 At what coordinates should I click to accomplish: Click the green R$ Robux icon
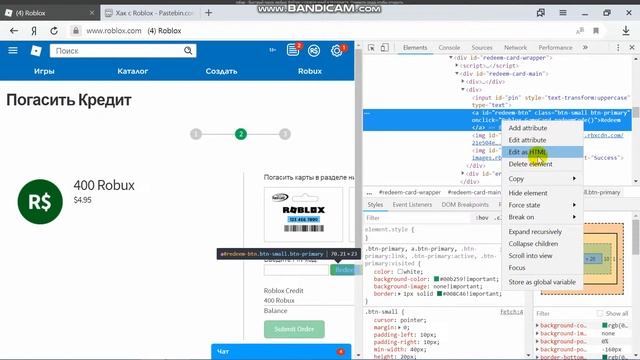(40, 202)
